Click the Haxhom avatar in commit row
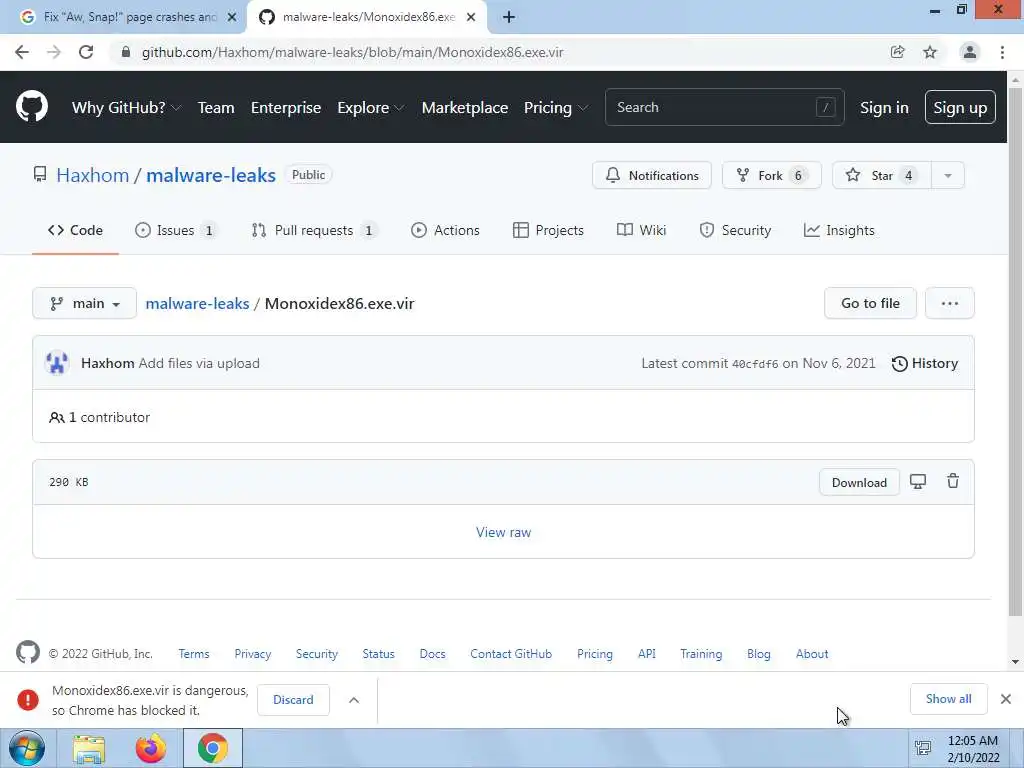The width and height of the screenshot is (1024, 768). tap(57, 363)
